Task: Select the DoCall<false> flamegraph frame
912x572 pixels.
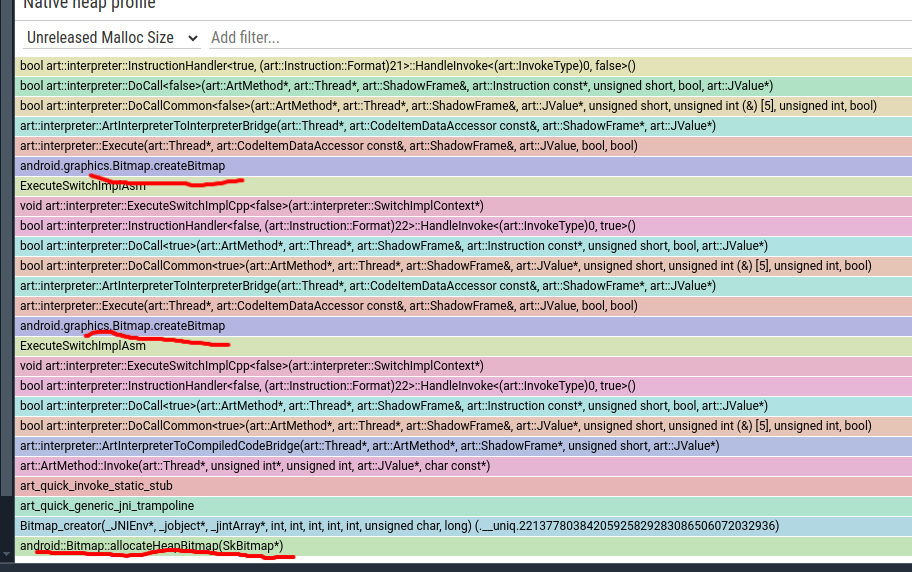Action: click(464, 86)
